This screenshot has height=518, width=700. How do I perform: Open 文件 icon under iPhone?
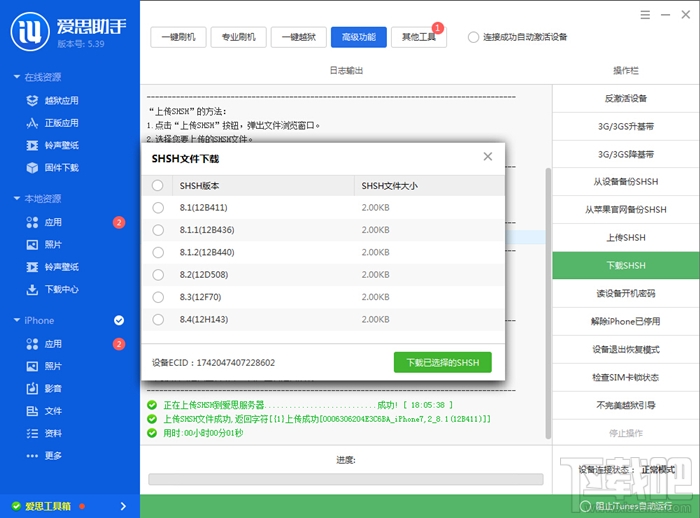32,411
